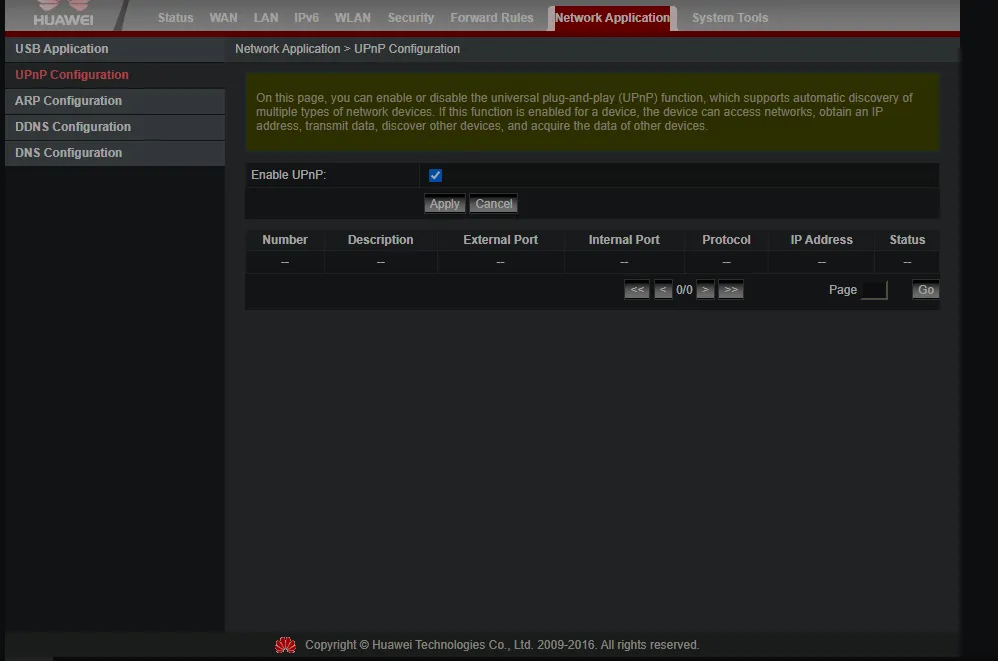Open USB Application in sidebar
The image size is (998, 661).
pyautogui.click(x=62, y=49)
